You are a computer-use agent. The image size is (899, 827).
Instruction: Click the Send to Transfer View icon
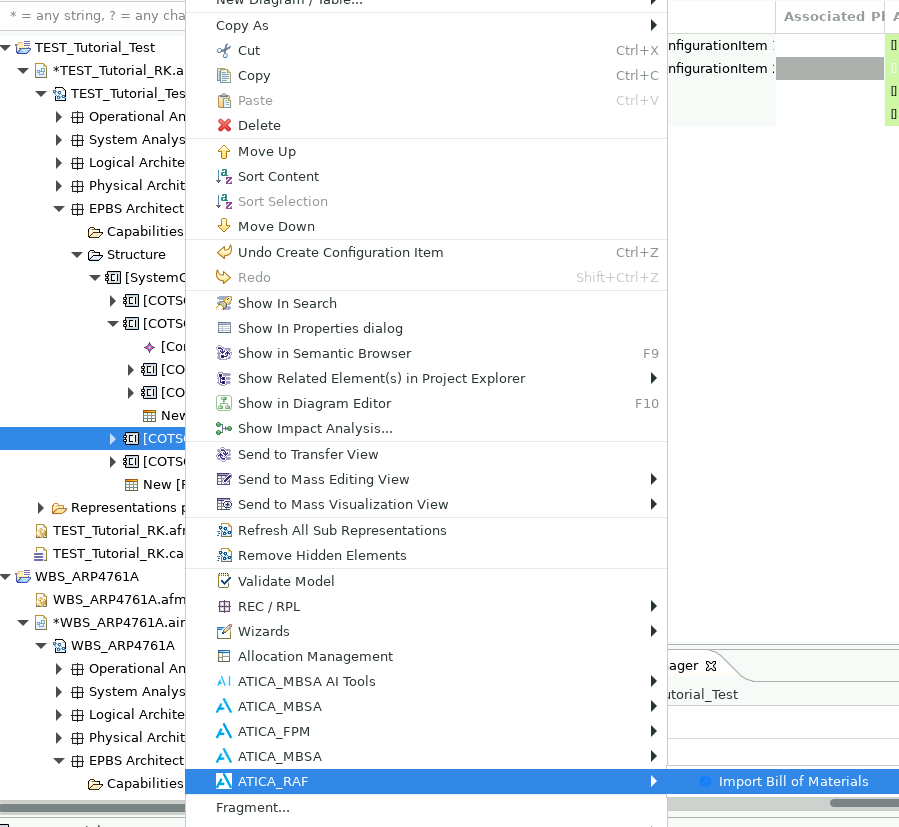coord(224,454)
